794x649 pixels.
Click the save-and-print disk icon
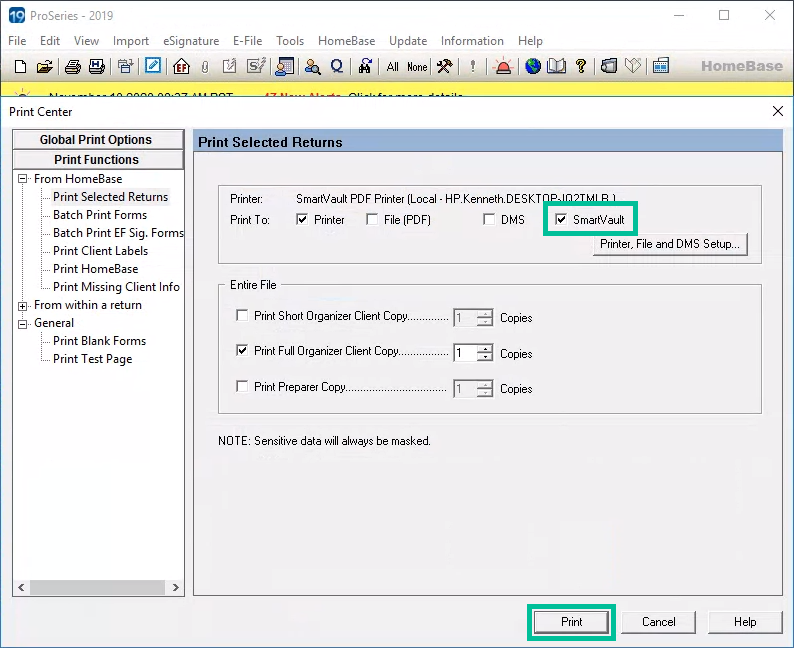(x=97, y=66)
